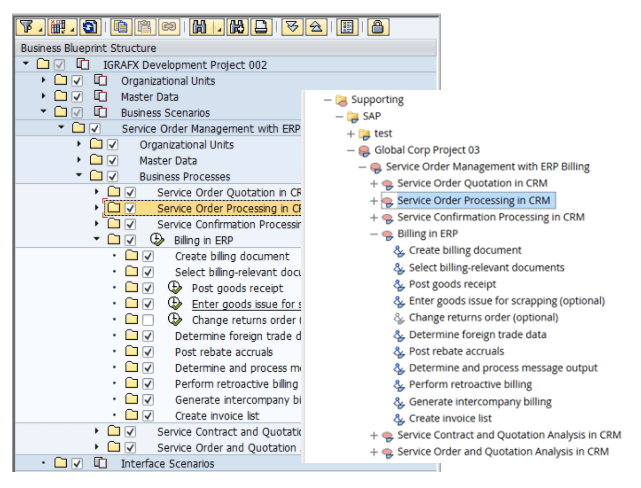Collapse the Business Scenarios node
Viewport: 641px width, 488px height.
44,111
